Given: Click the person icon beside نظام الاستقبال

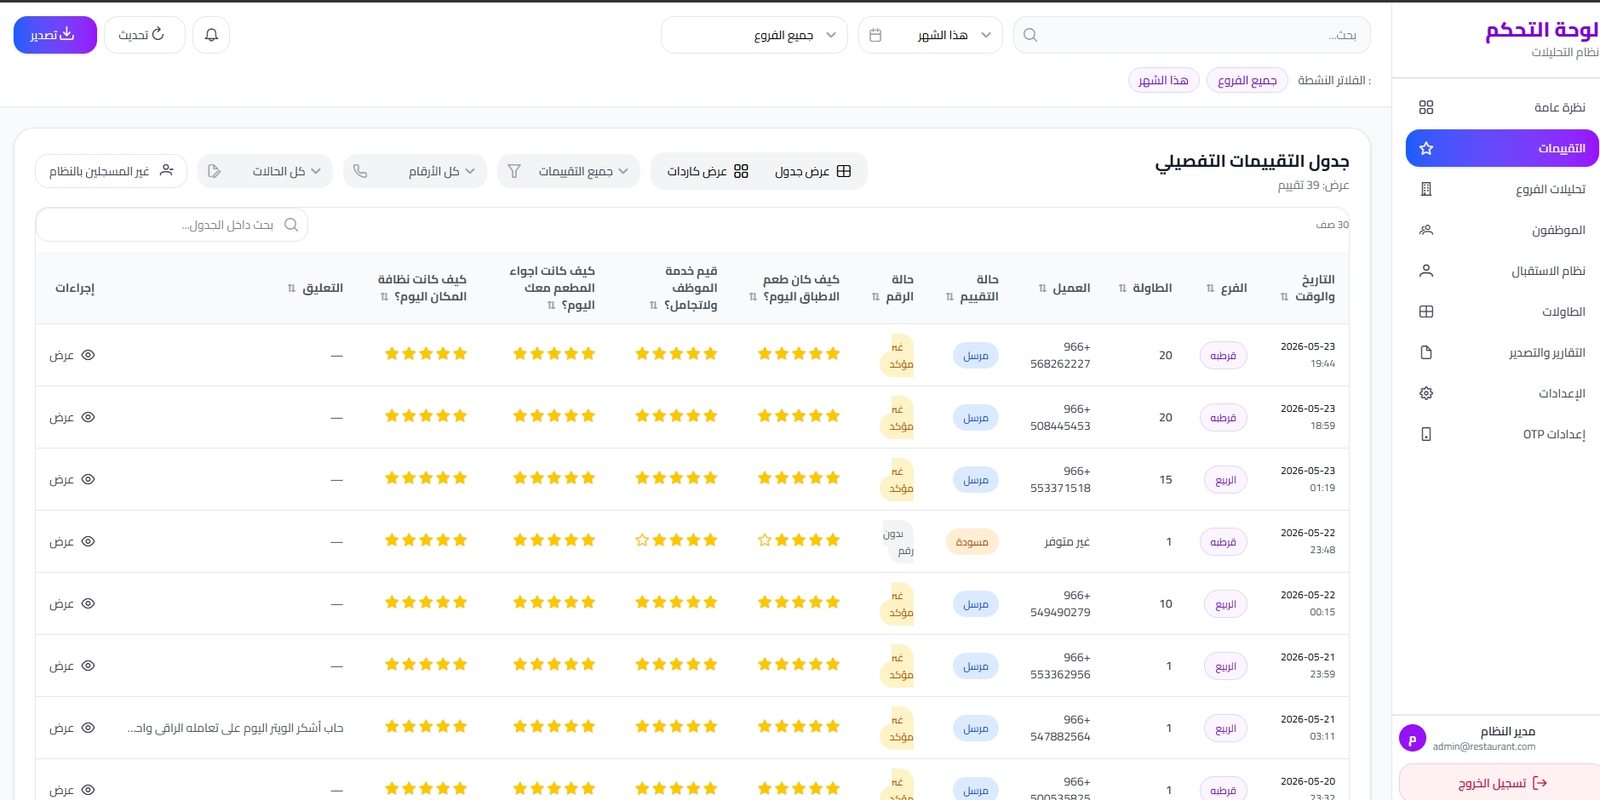Looking at the screenshot, I should pos(1426,271).
